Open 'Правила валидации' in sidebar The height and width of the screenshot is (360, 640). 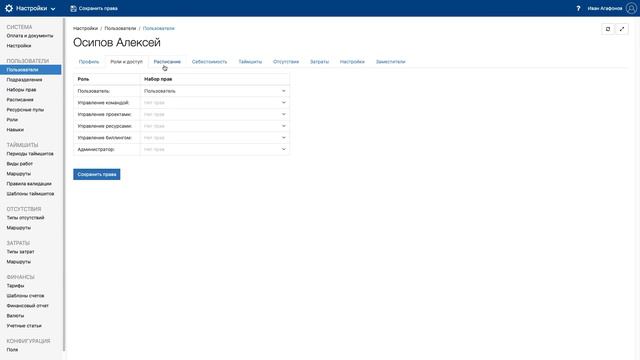[29, 184]
